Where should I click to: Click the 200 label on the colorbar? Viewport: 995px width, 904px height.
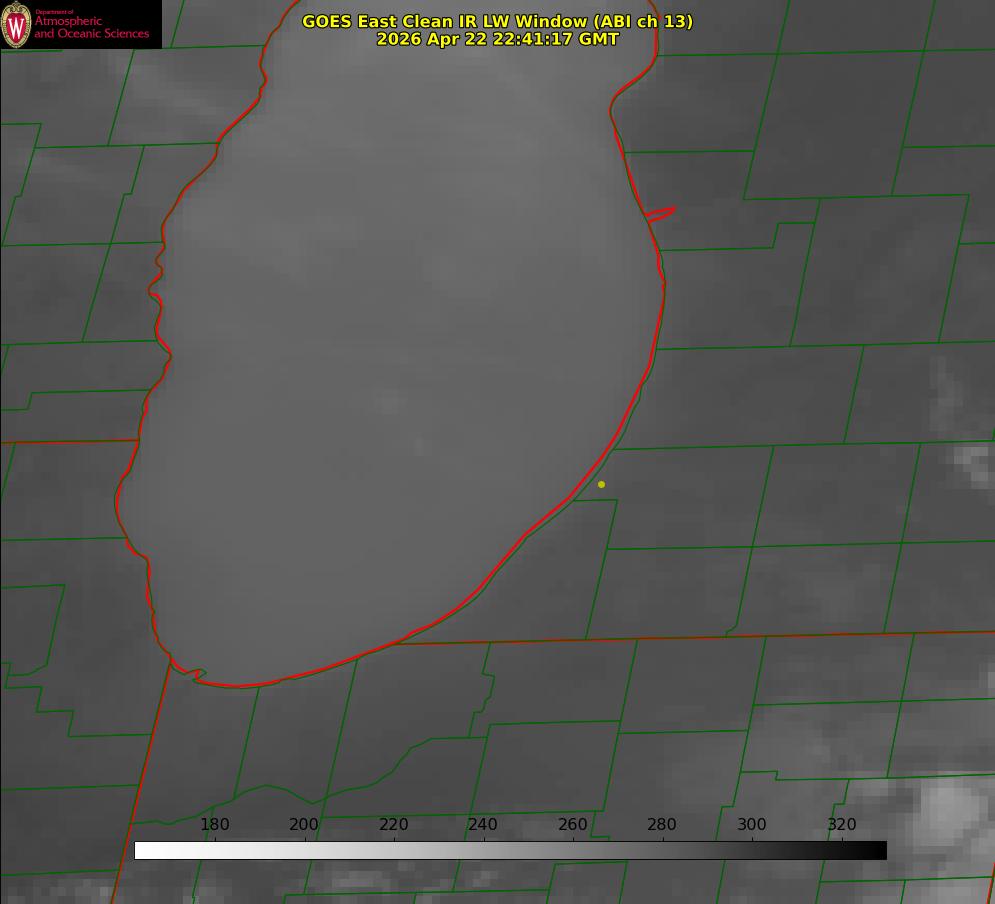(304, 824)
